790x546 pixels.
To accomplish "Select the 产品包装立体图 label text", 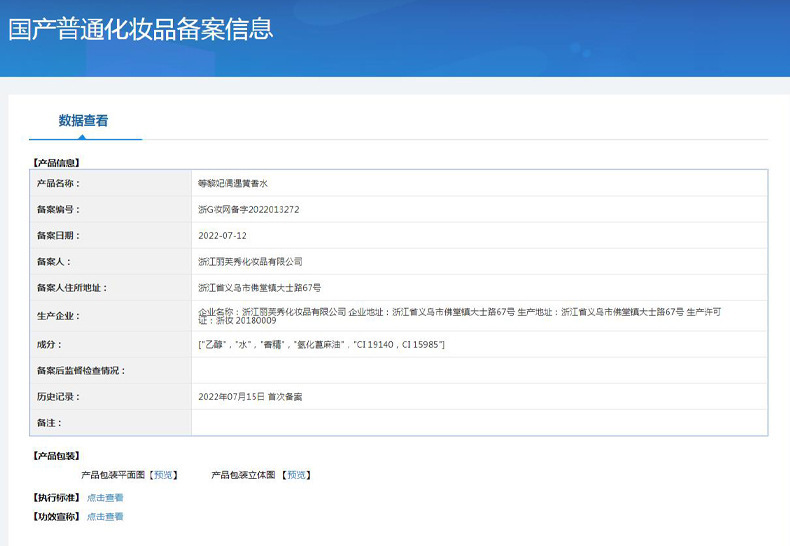I will tap(243, 475).
